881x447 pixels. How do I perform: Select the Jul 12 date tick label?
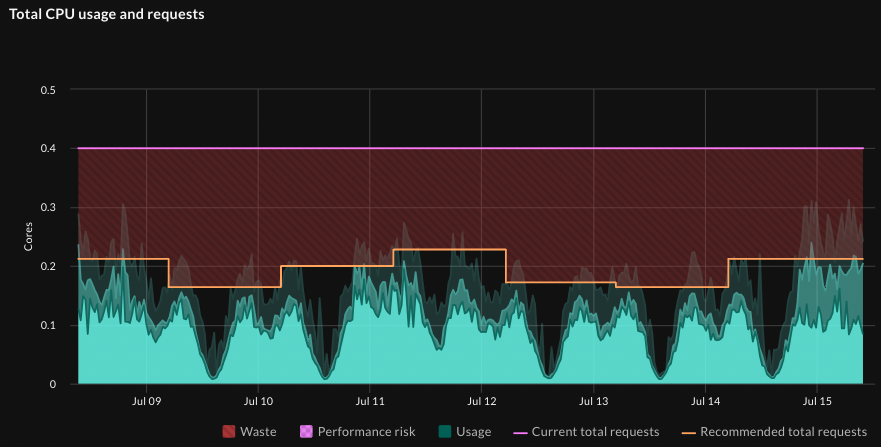point(482,402)
